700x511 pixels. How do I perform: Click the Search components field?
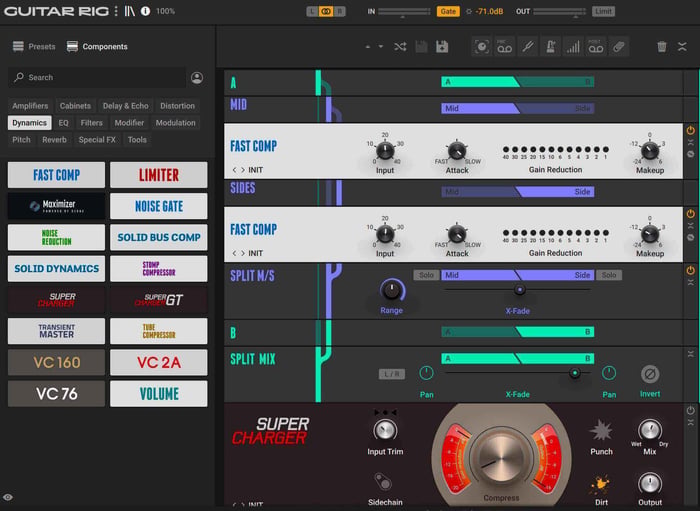97,78
